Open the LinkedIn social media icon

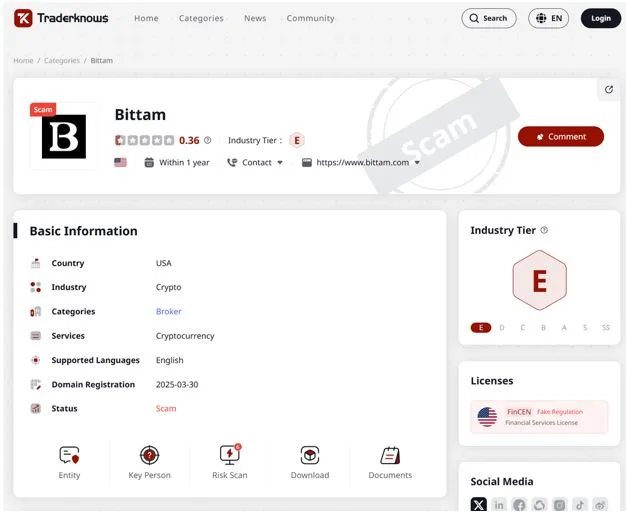(x=499, y=505)
